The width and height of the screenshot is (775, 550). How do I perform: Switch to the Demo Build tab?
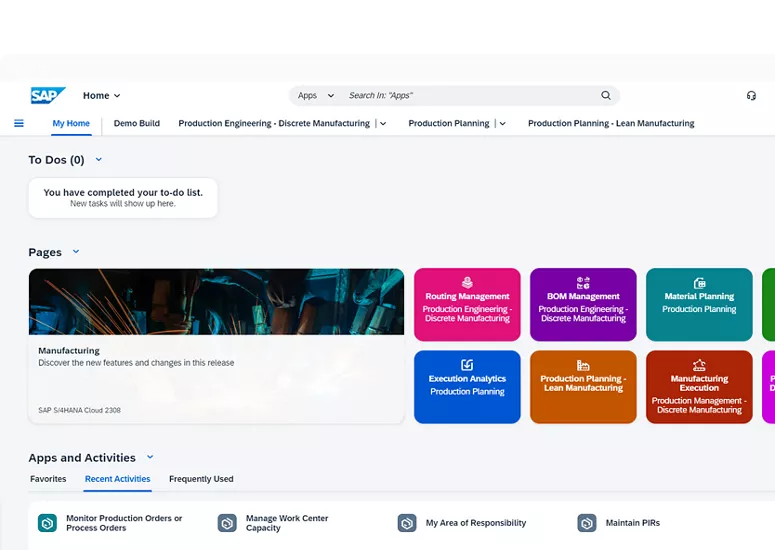tap(137, 124)
